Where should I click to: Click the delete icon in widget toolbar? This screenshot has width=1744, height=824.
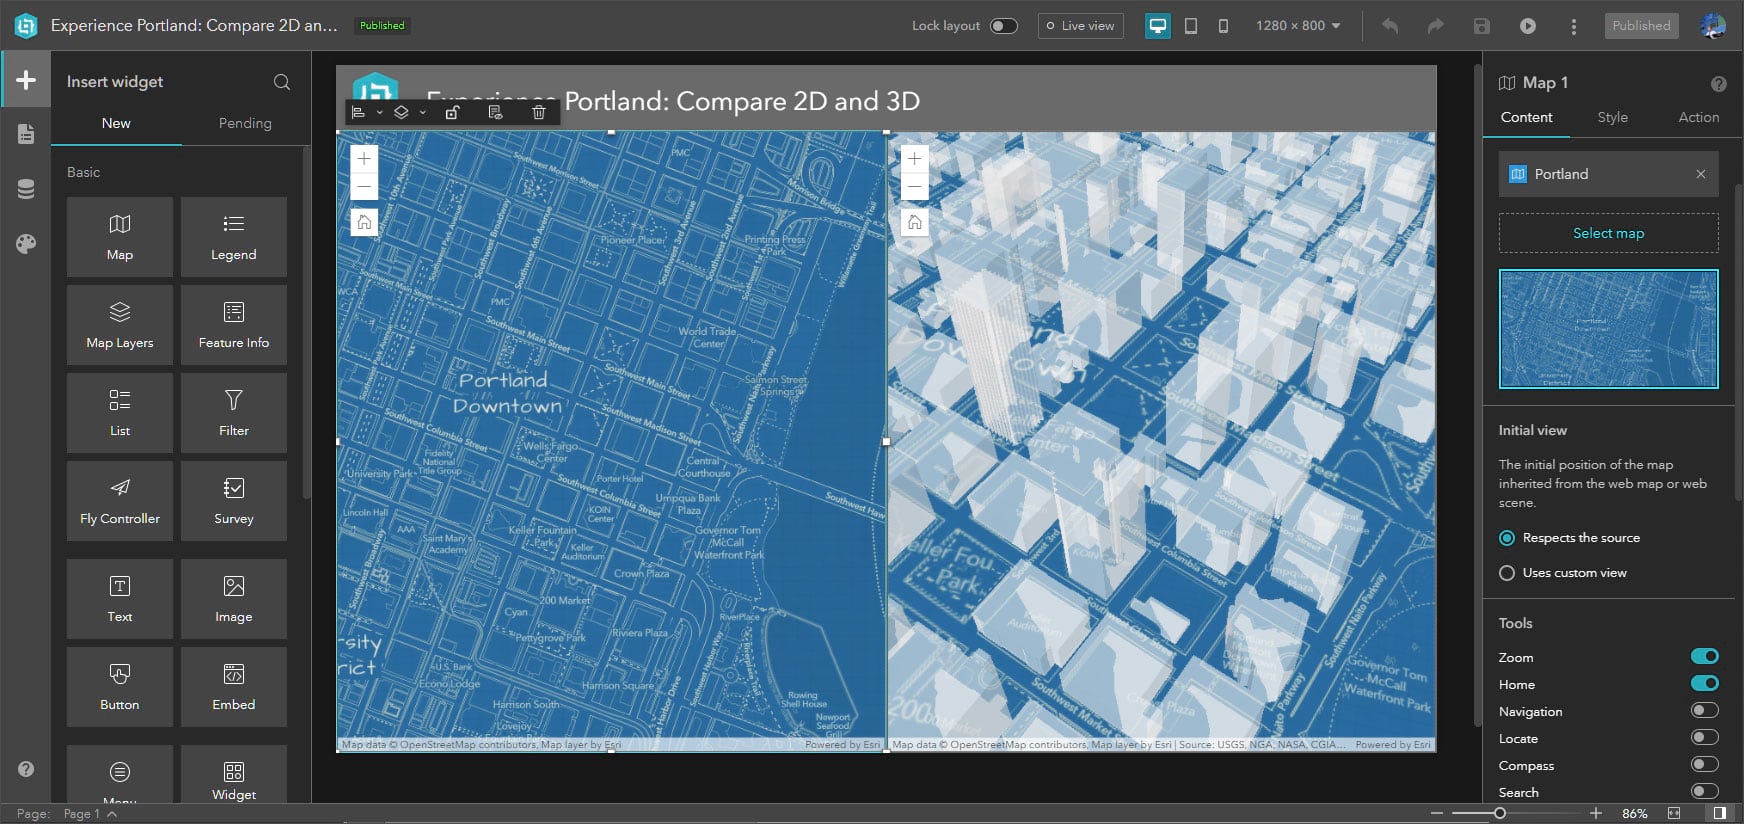click(x=538, y=112)
